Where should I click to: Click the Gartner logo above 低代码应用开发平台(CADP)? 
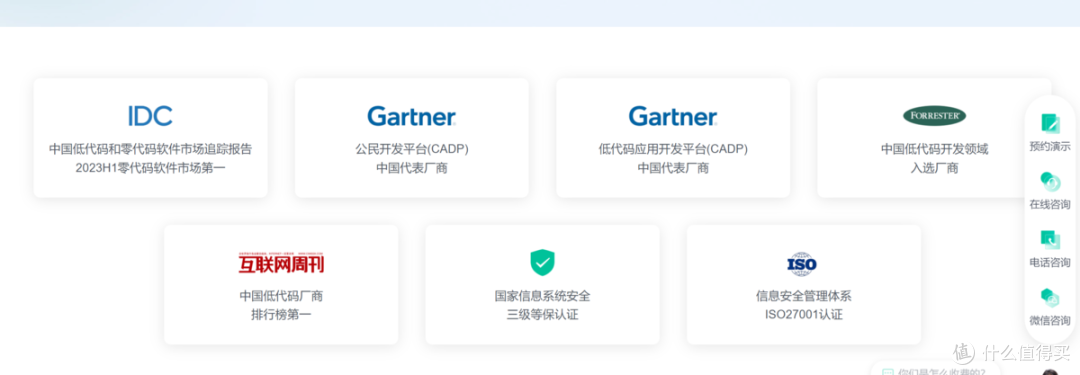point(673,115)
